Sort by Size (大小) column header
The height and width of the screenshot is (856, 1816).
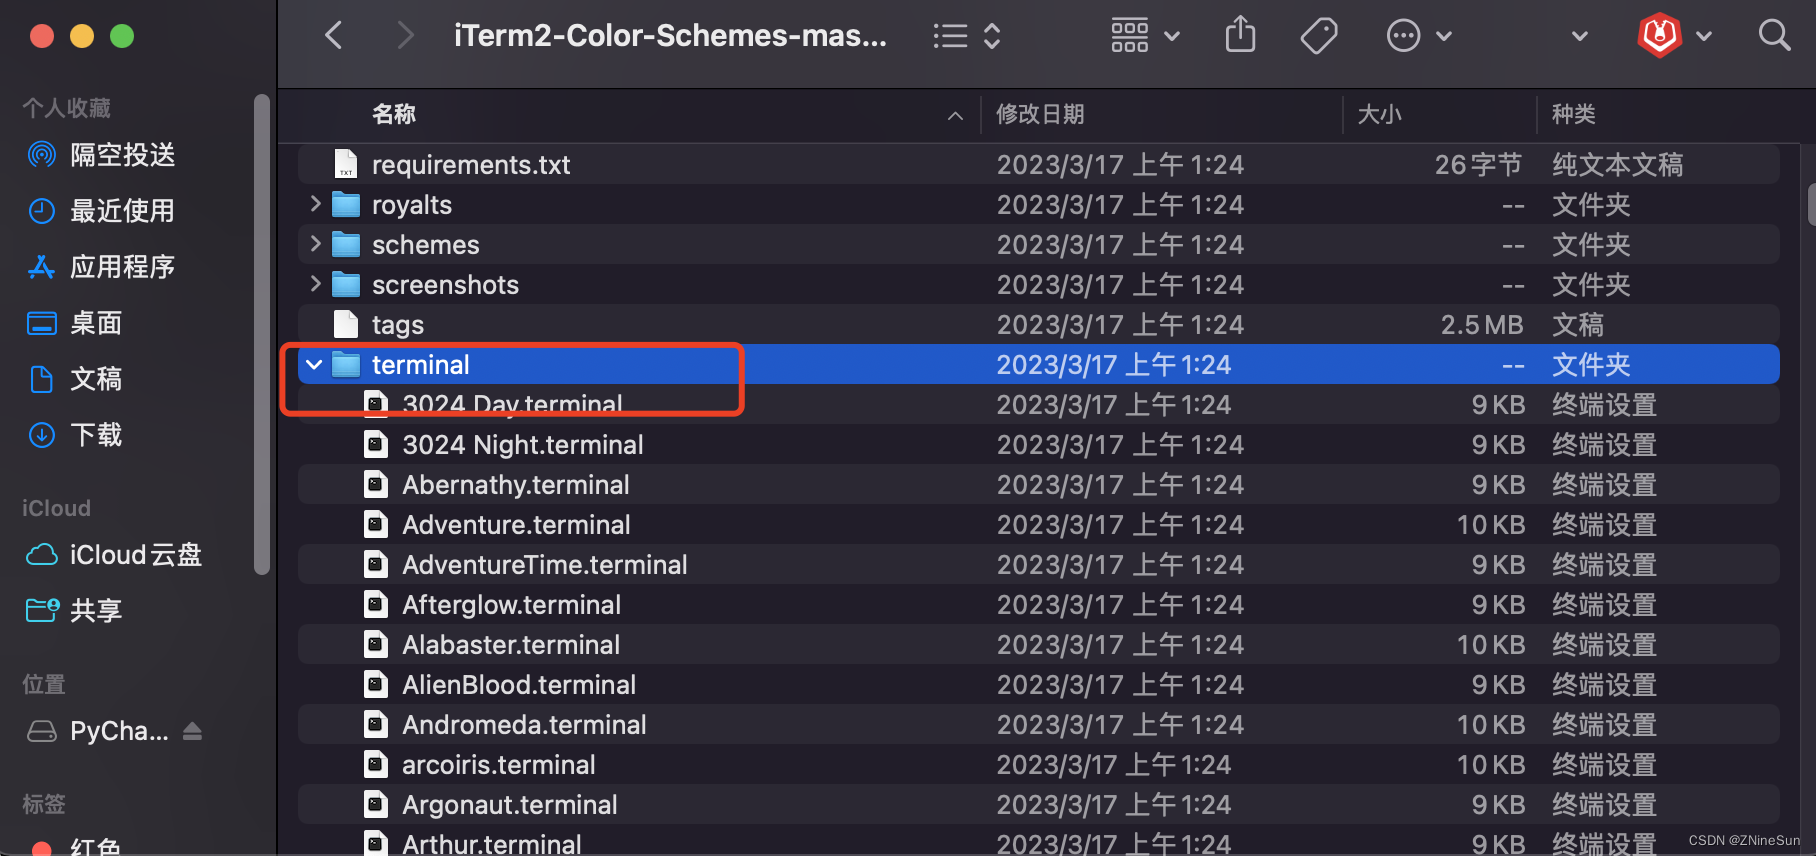pyautogui.click(x=1379, y=115)
